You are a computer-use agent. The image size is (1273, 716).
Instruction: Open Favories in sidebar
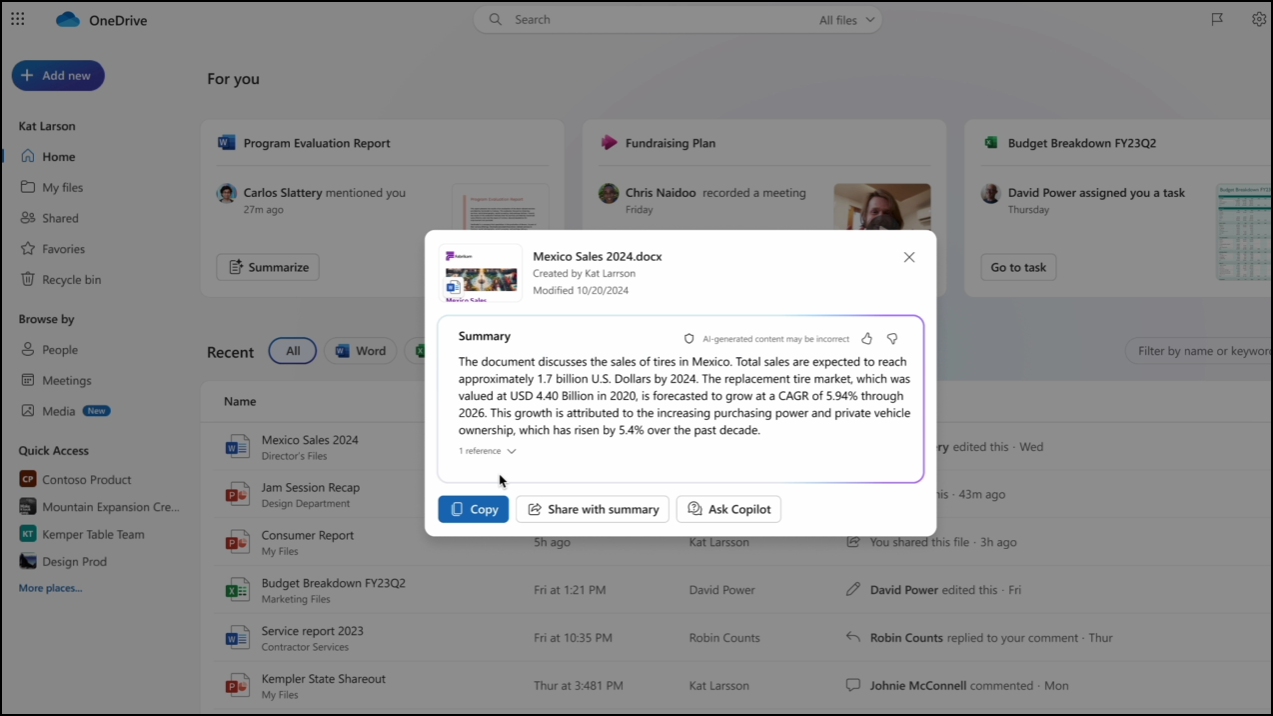[x=63, y=249]
